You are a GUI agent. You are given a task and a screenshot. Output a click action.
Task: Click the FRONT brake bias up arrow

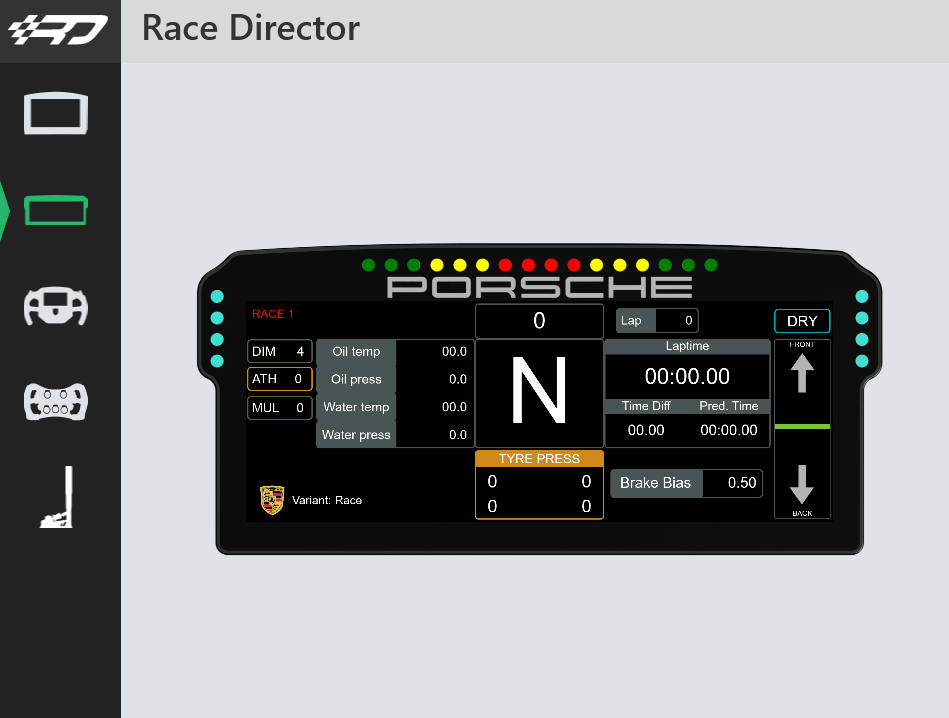(802, 374)
